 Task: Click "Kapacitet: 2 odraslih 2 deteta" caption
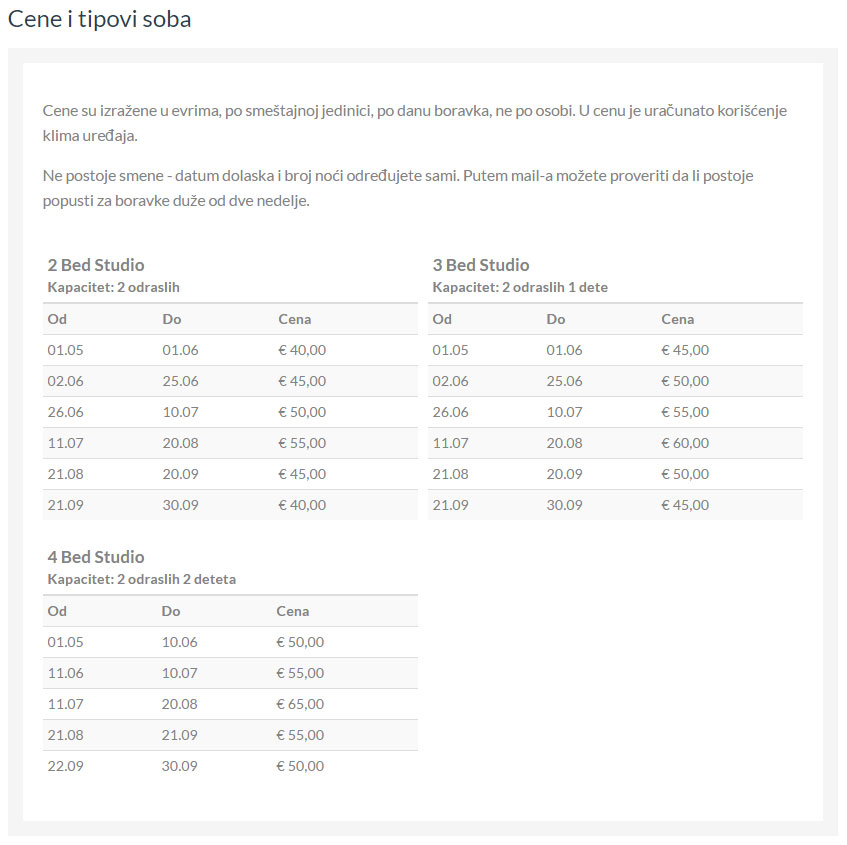coord(142,579)
